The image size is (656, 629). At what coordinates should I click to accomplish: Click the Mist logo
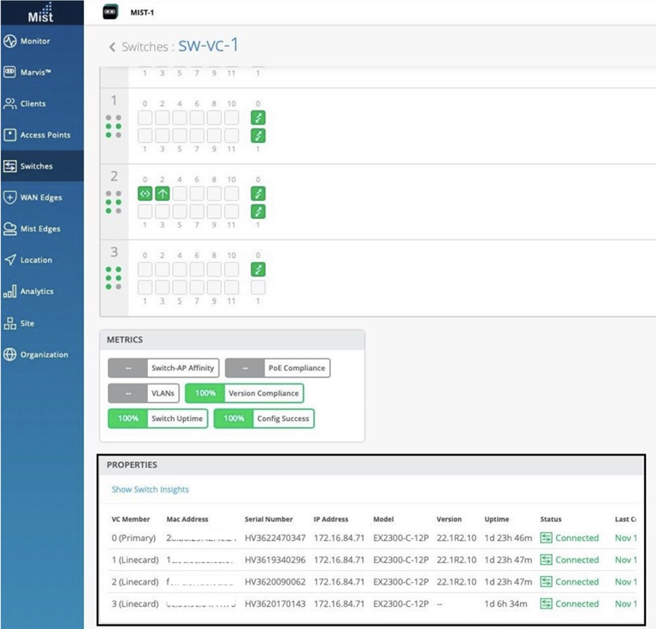(x=41, y=13)
